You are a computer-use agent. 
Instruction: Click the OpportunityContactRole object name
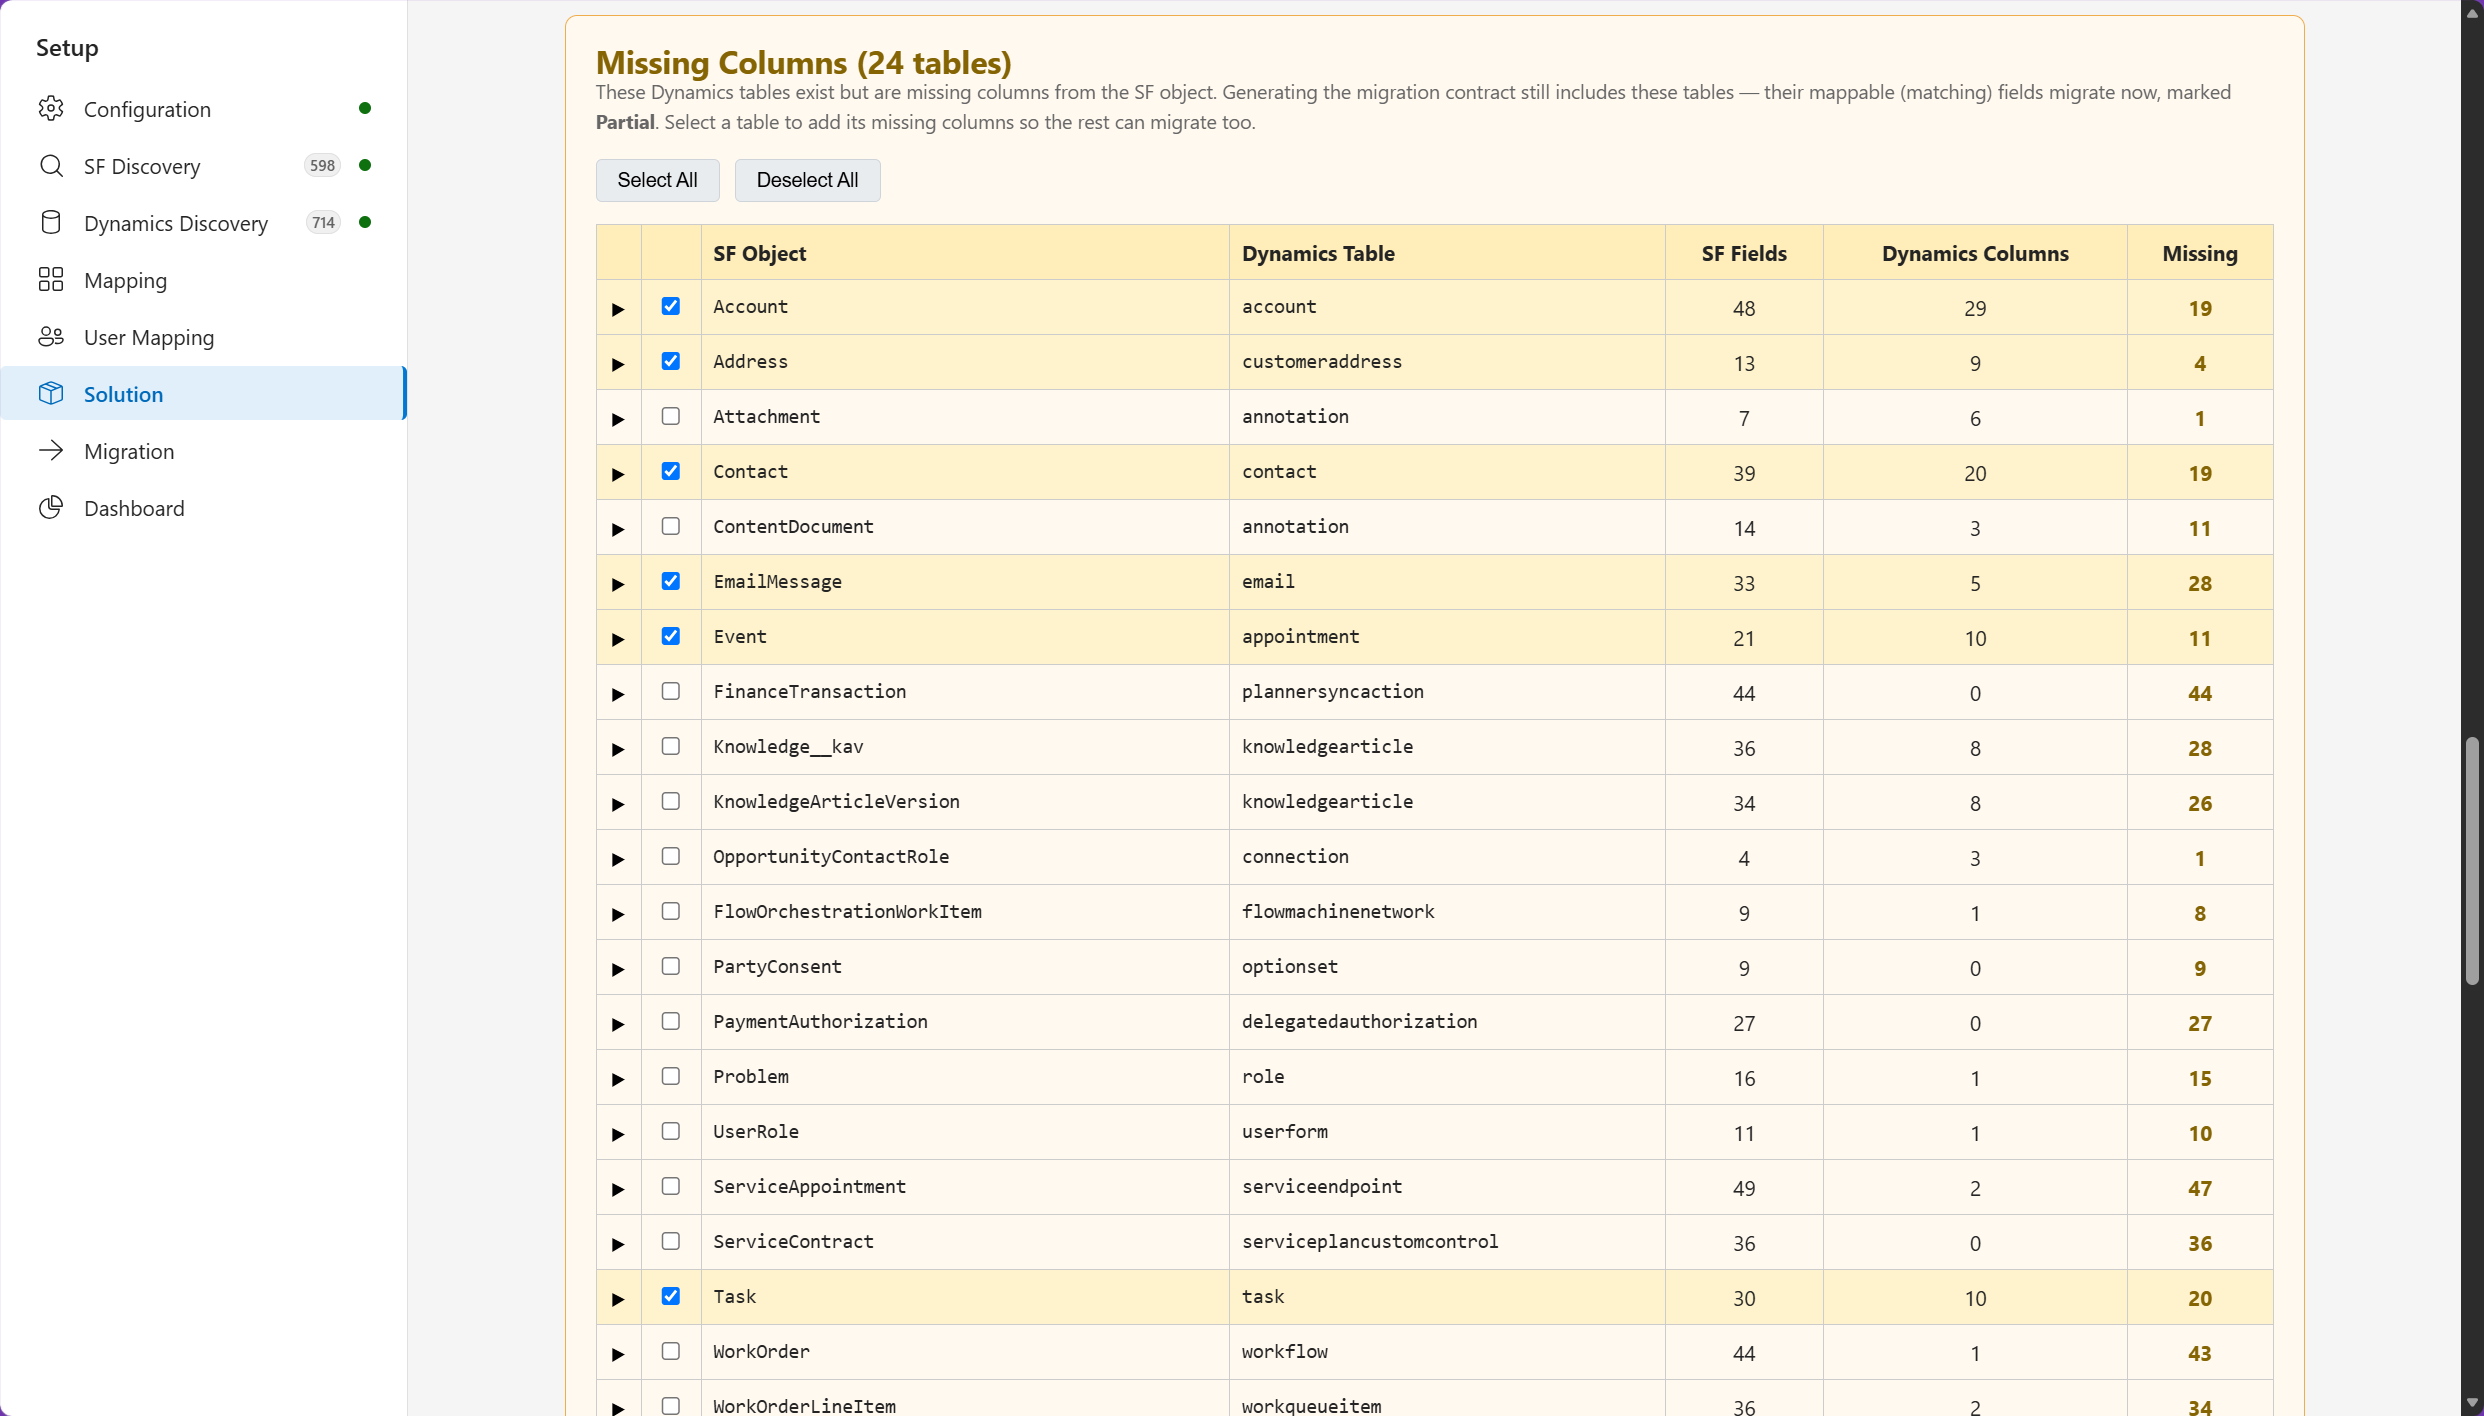(831, 856)
